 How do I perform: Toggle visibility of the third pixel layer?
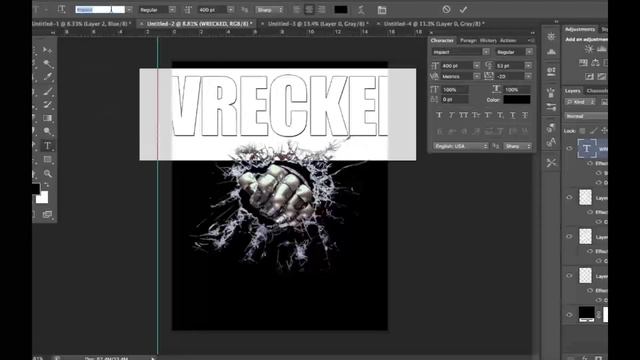coord(569,276)
